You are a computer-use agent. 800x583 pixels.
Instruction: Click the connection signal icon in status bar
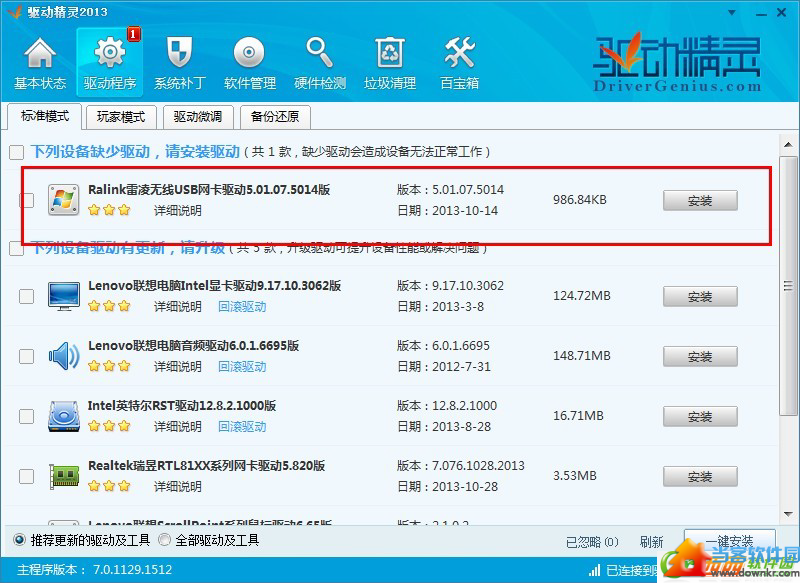tap(594, 570)
